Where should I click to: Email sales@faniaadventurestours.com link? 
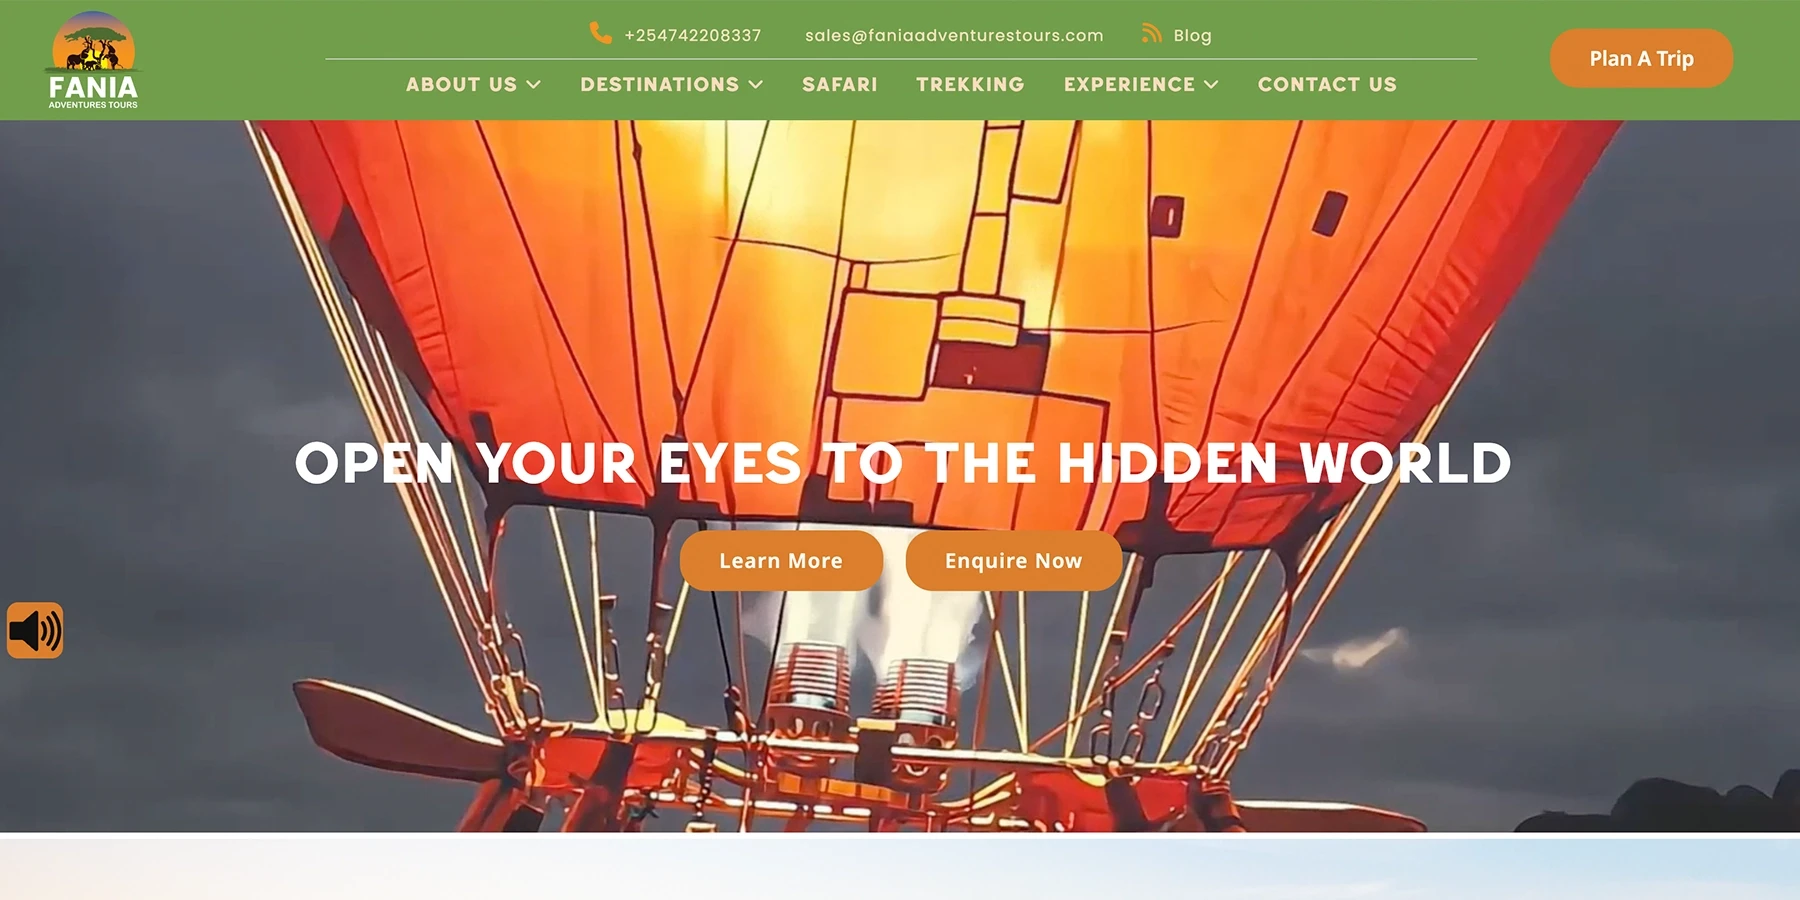tap(954, 35)
